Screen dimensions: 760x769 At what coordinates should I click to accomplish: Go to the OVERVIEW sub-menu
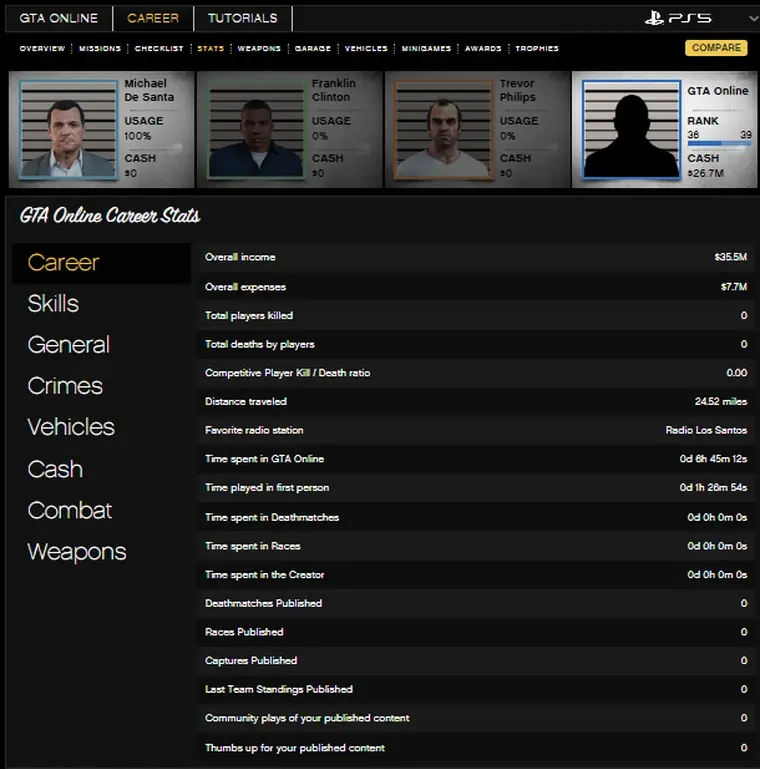coord(42,49)
